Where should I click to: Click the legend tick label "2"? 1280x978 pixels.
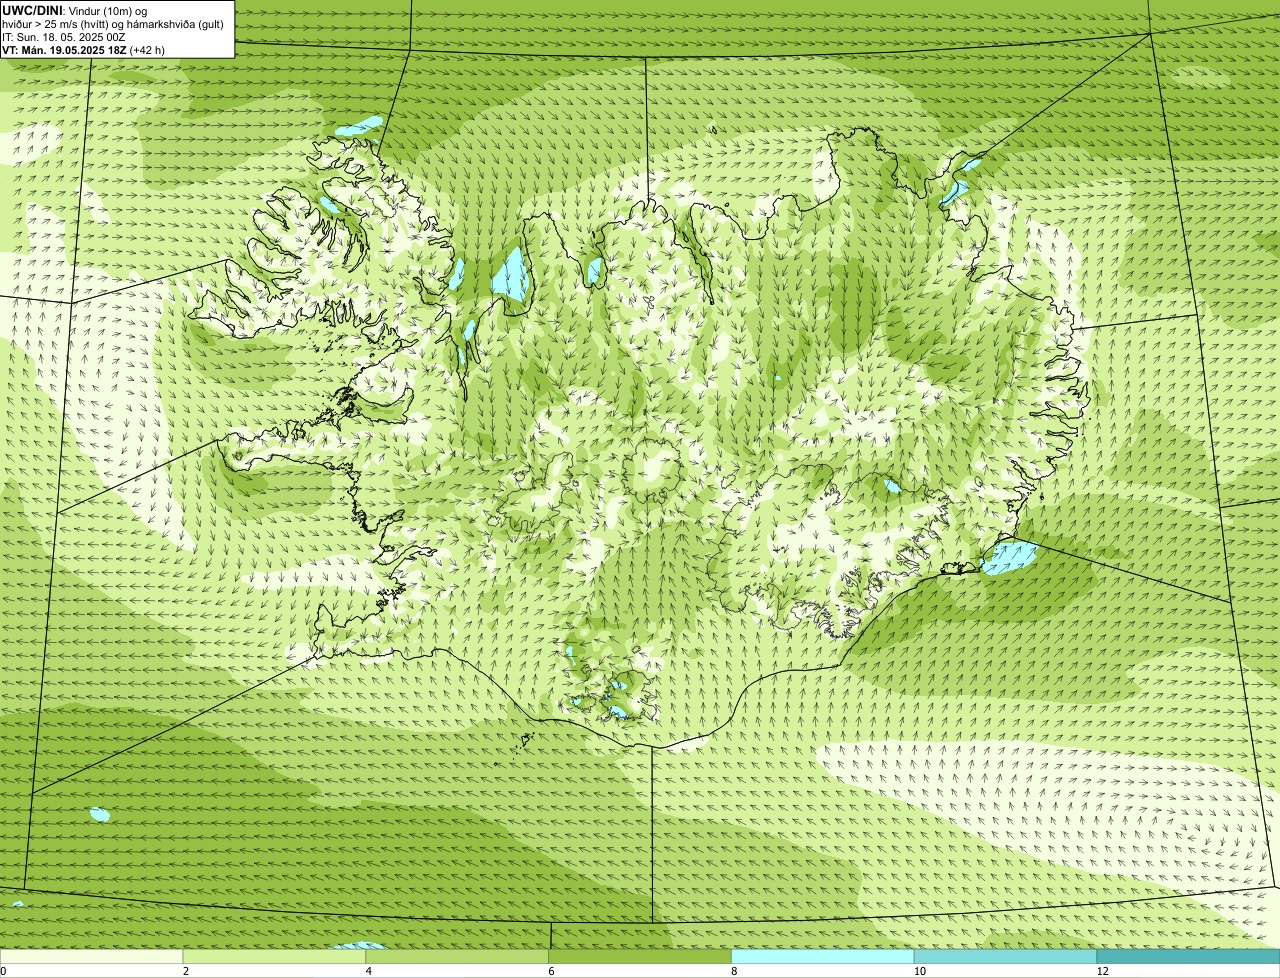pyautogui.click(x=185, y=971)
